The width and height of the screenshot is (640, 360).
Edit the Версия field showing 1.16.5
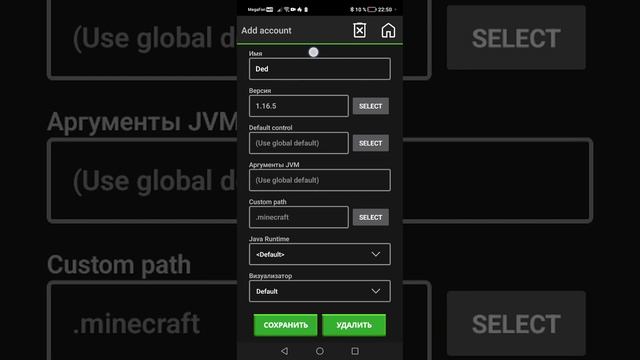click(299, 106)
